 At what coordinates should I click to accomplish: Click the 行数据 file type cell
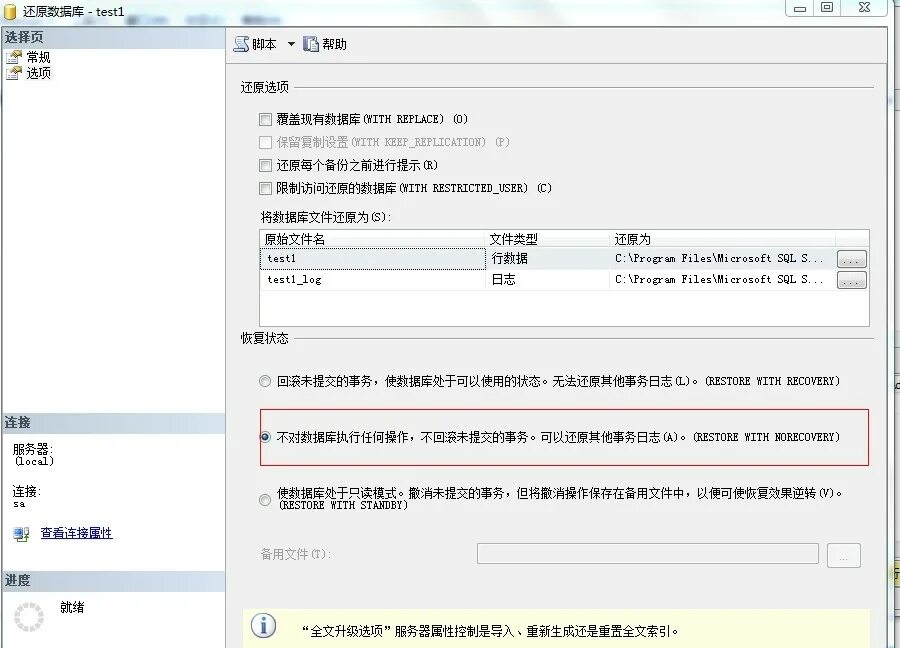tap(548, 259)
